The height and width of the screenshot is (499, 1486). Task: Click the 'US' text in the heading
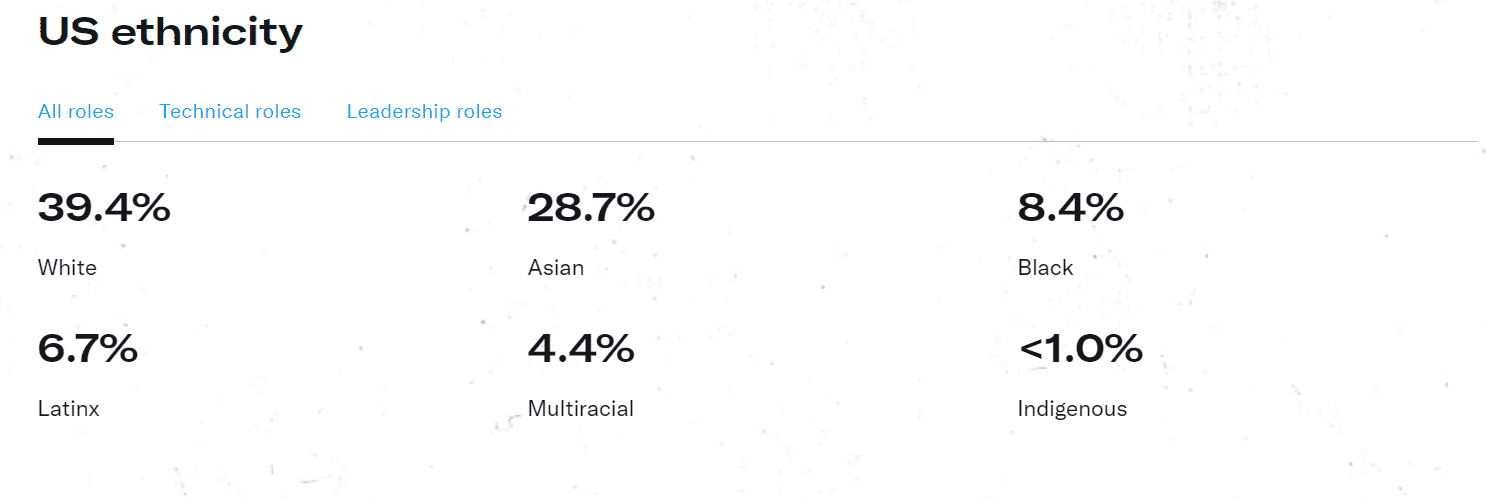coord(67,33)
